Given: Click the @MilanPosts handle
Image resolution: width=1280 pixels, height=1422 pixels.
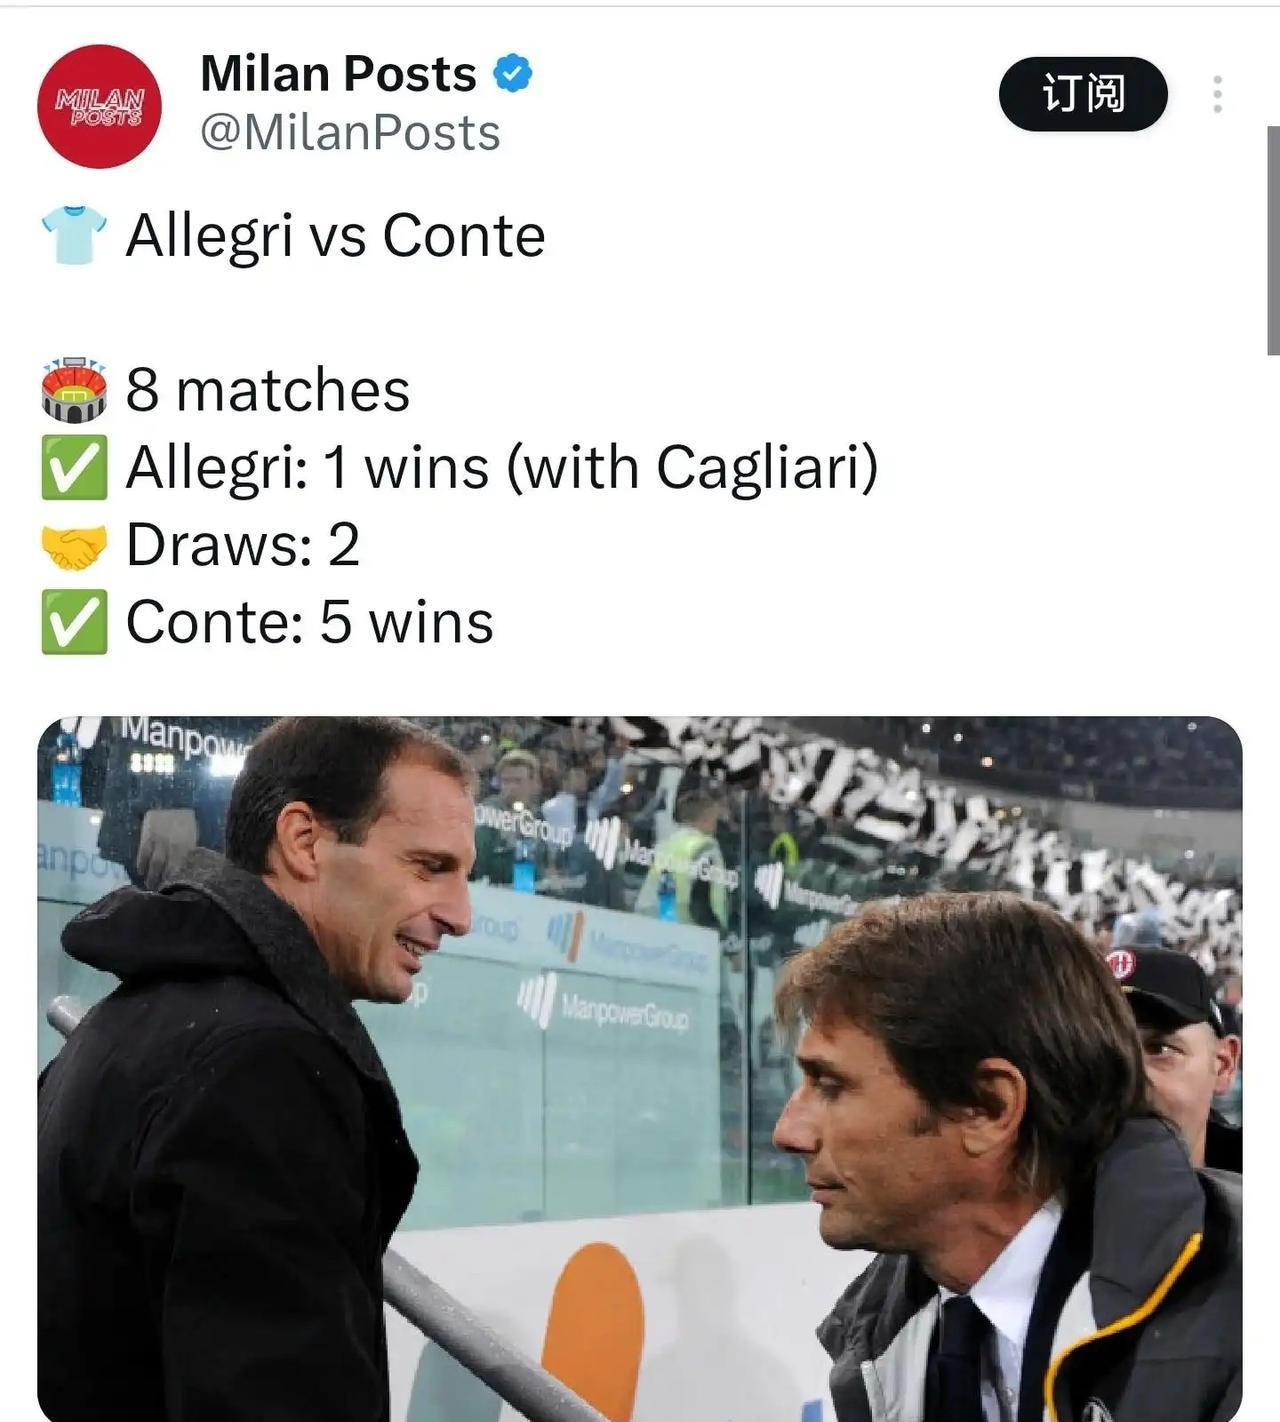Looking at the screenshot, I should [350, 133].
